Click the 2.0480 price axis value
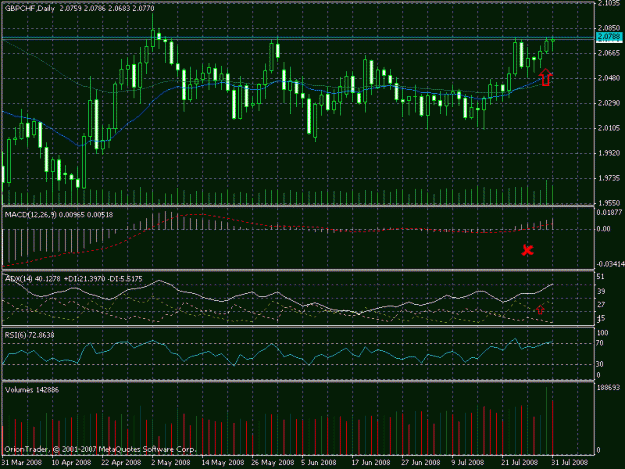This screenshot has height=469, width=625. [x=609, y=78]
